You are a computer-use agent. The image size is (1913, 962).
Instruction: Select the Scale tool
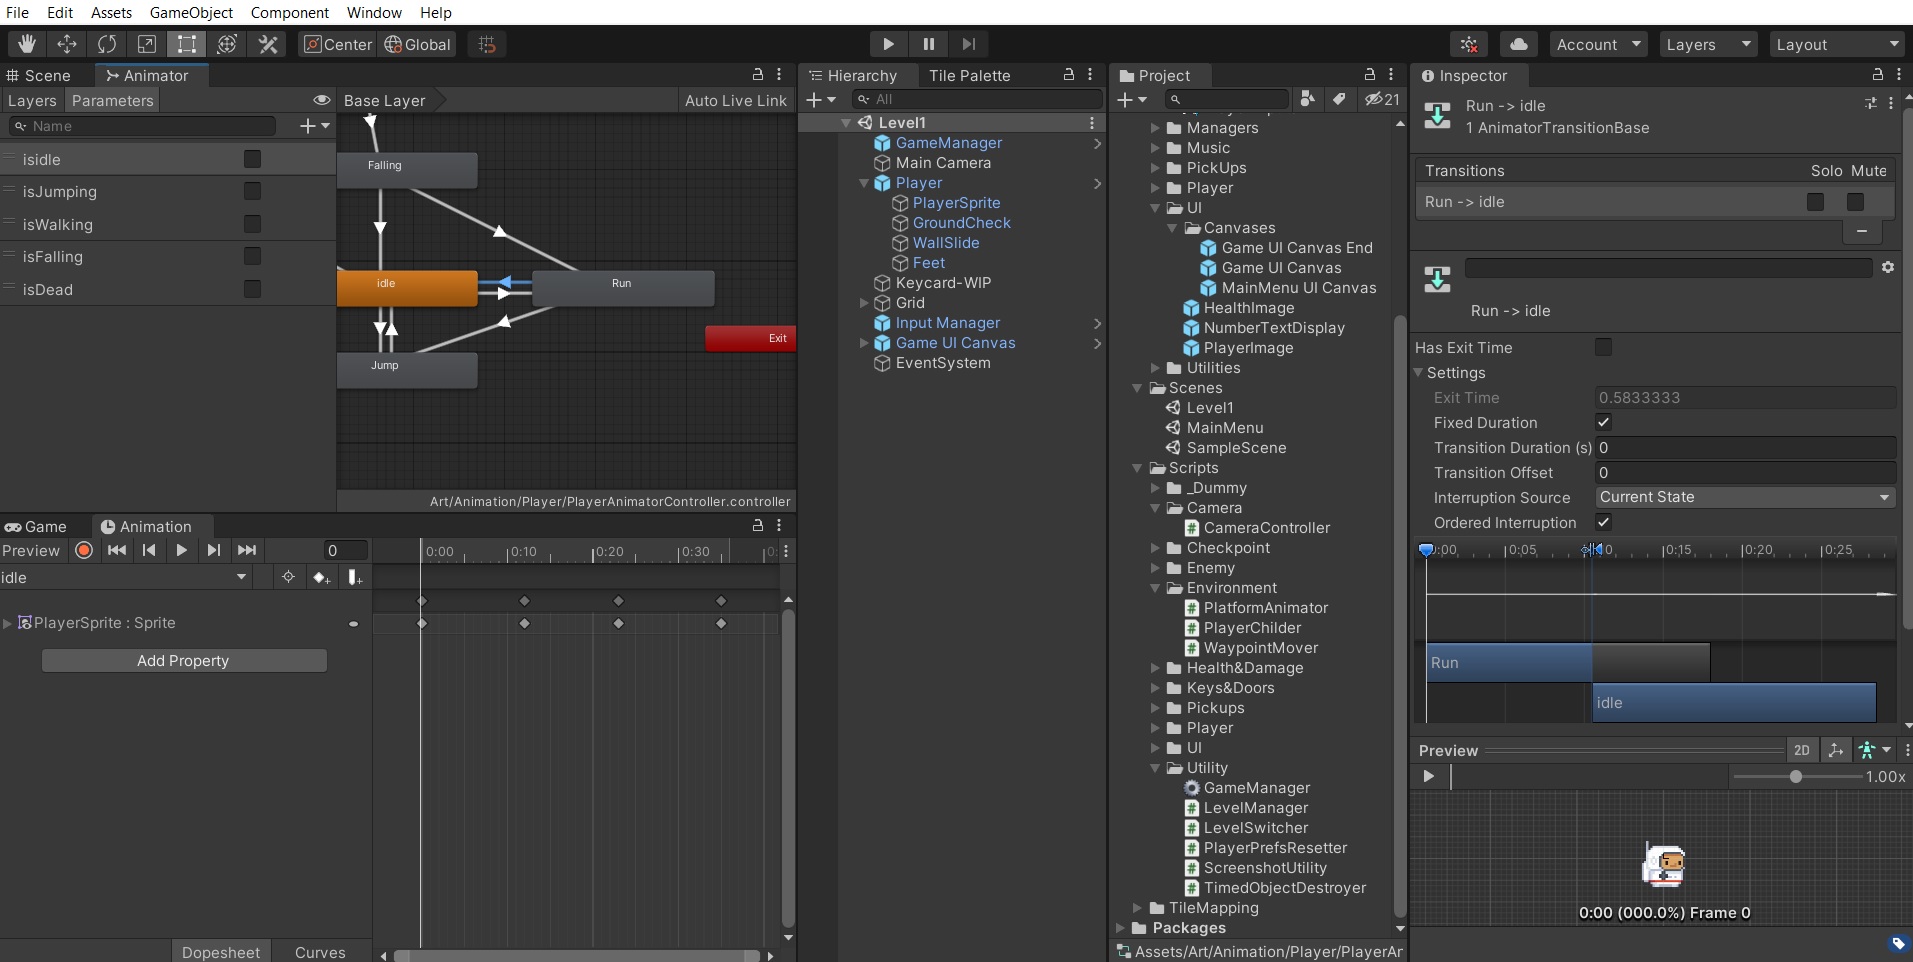coord(146,44)
